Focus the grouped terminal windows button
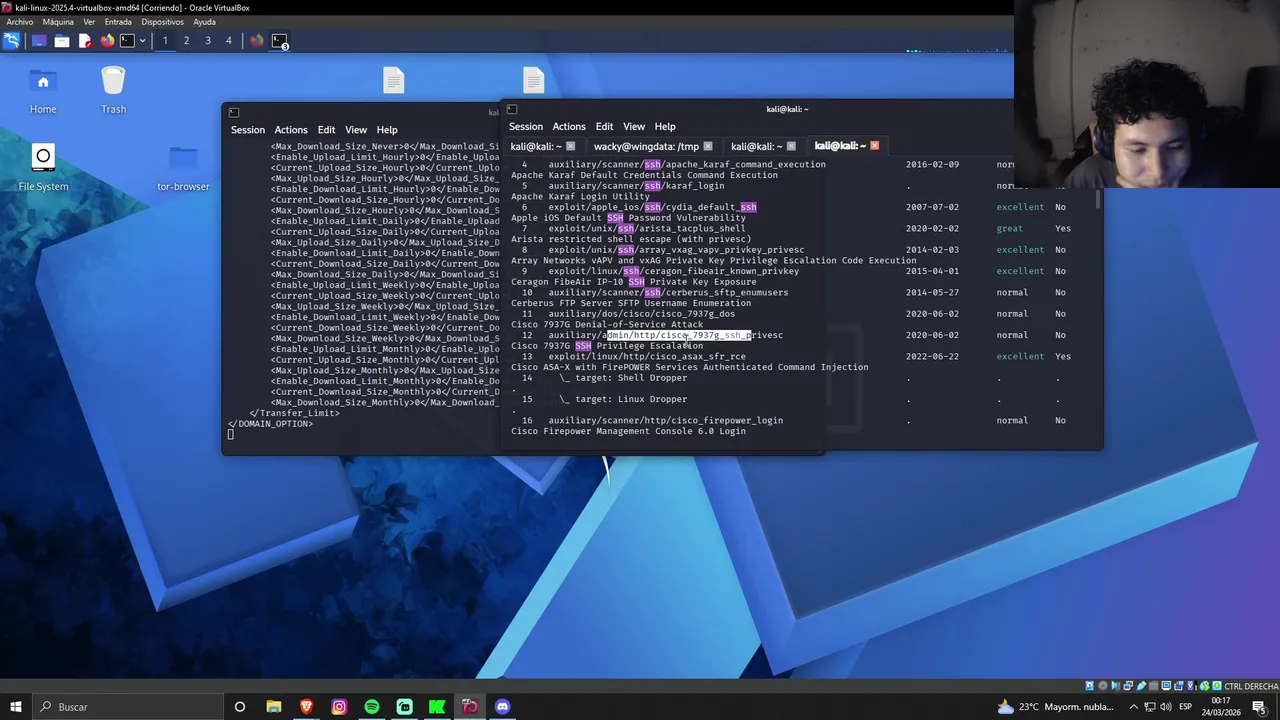The width and height of the screenshot is (1280, 720). [x=280, y=41]
